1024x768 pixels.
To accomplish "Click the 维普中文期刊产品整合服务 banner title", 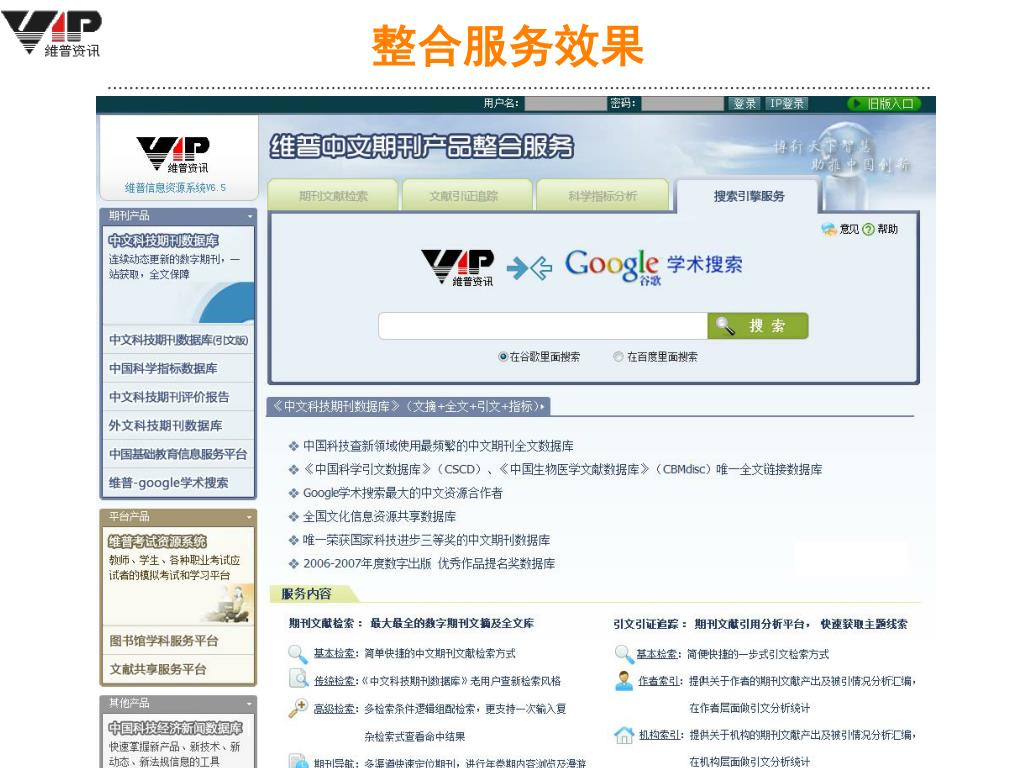I will (422, 147).
